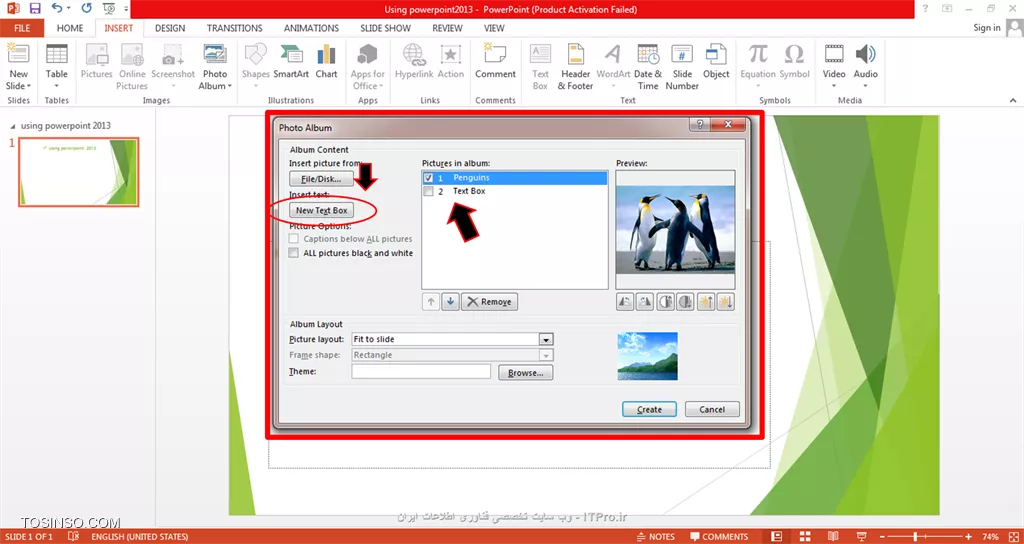Click the Photo Album ribbon icon
The height and width of the screenshot is (544, 1024).
(215, 68)
